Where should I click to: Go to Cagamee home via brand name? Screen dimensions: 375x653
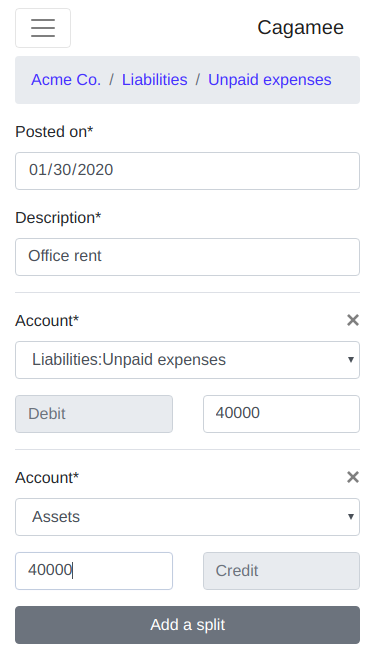pos(300,28)
